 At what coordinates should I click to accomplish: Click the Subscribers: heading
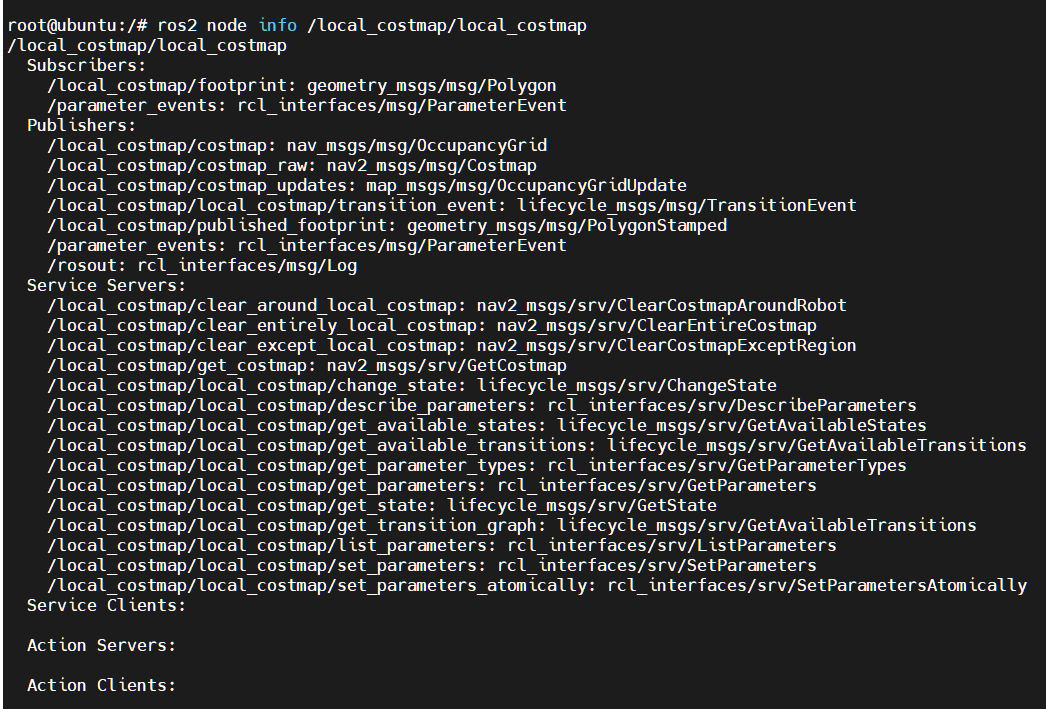click(x=86, y=65)
